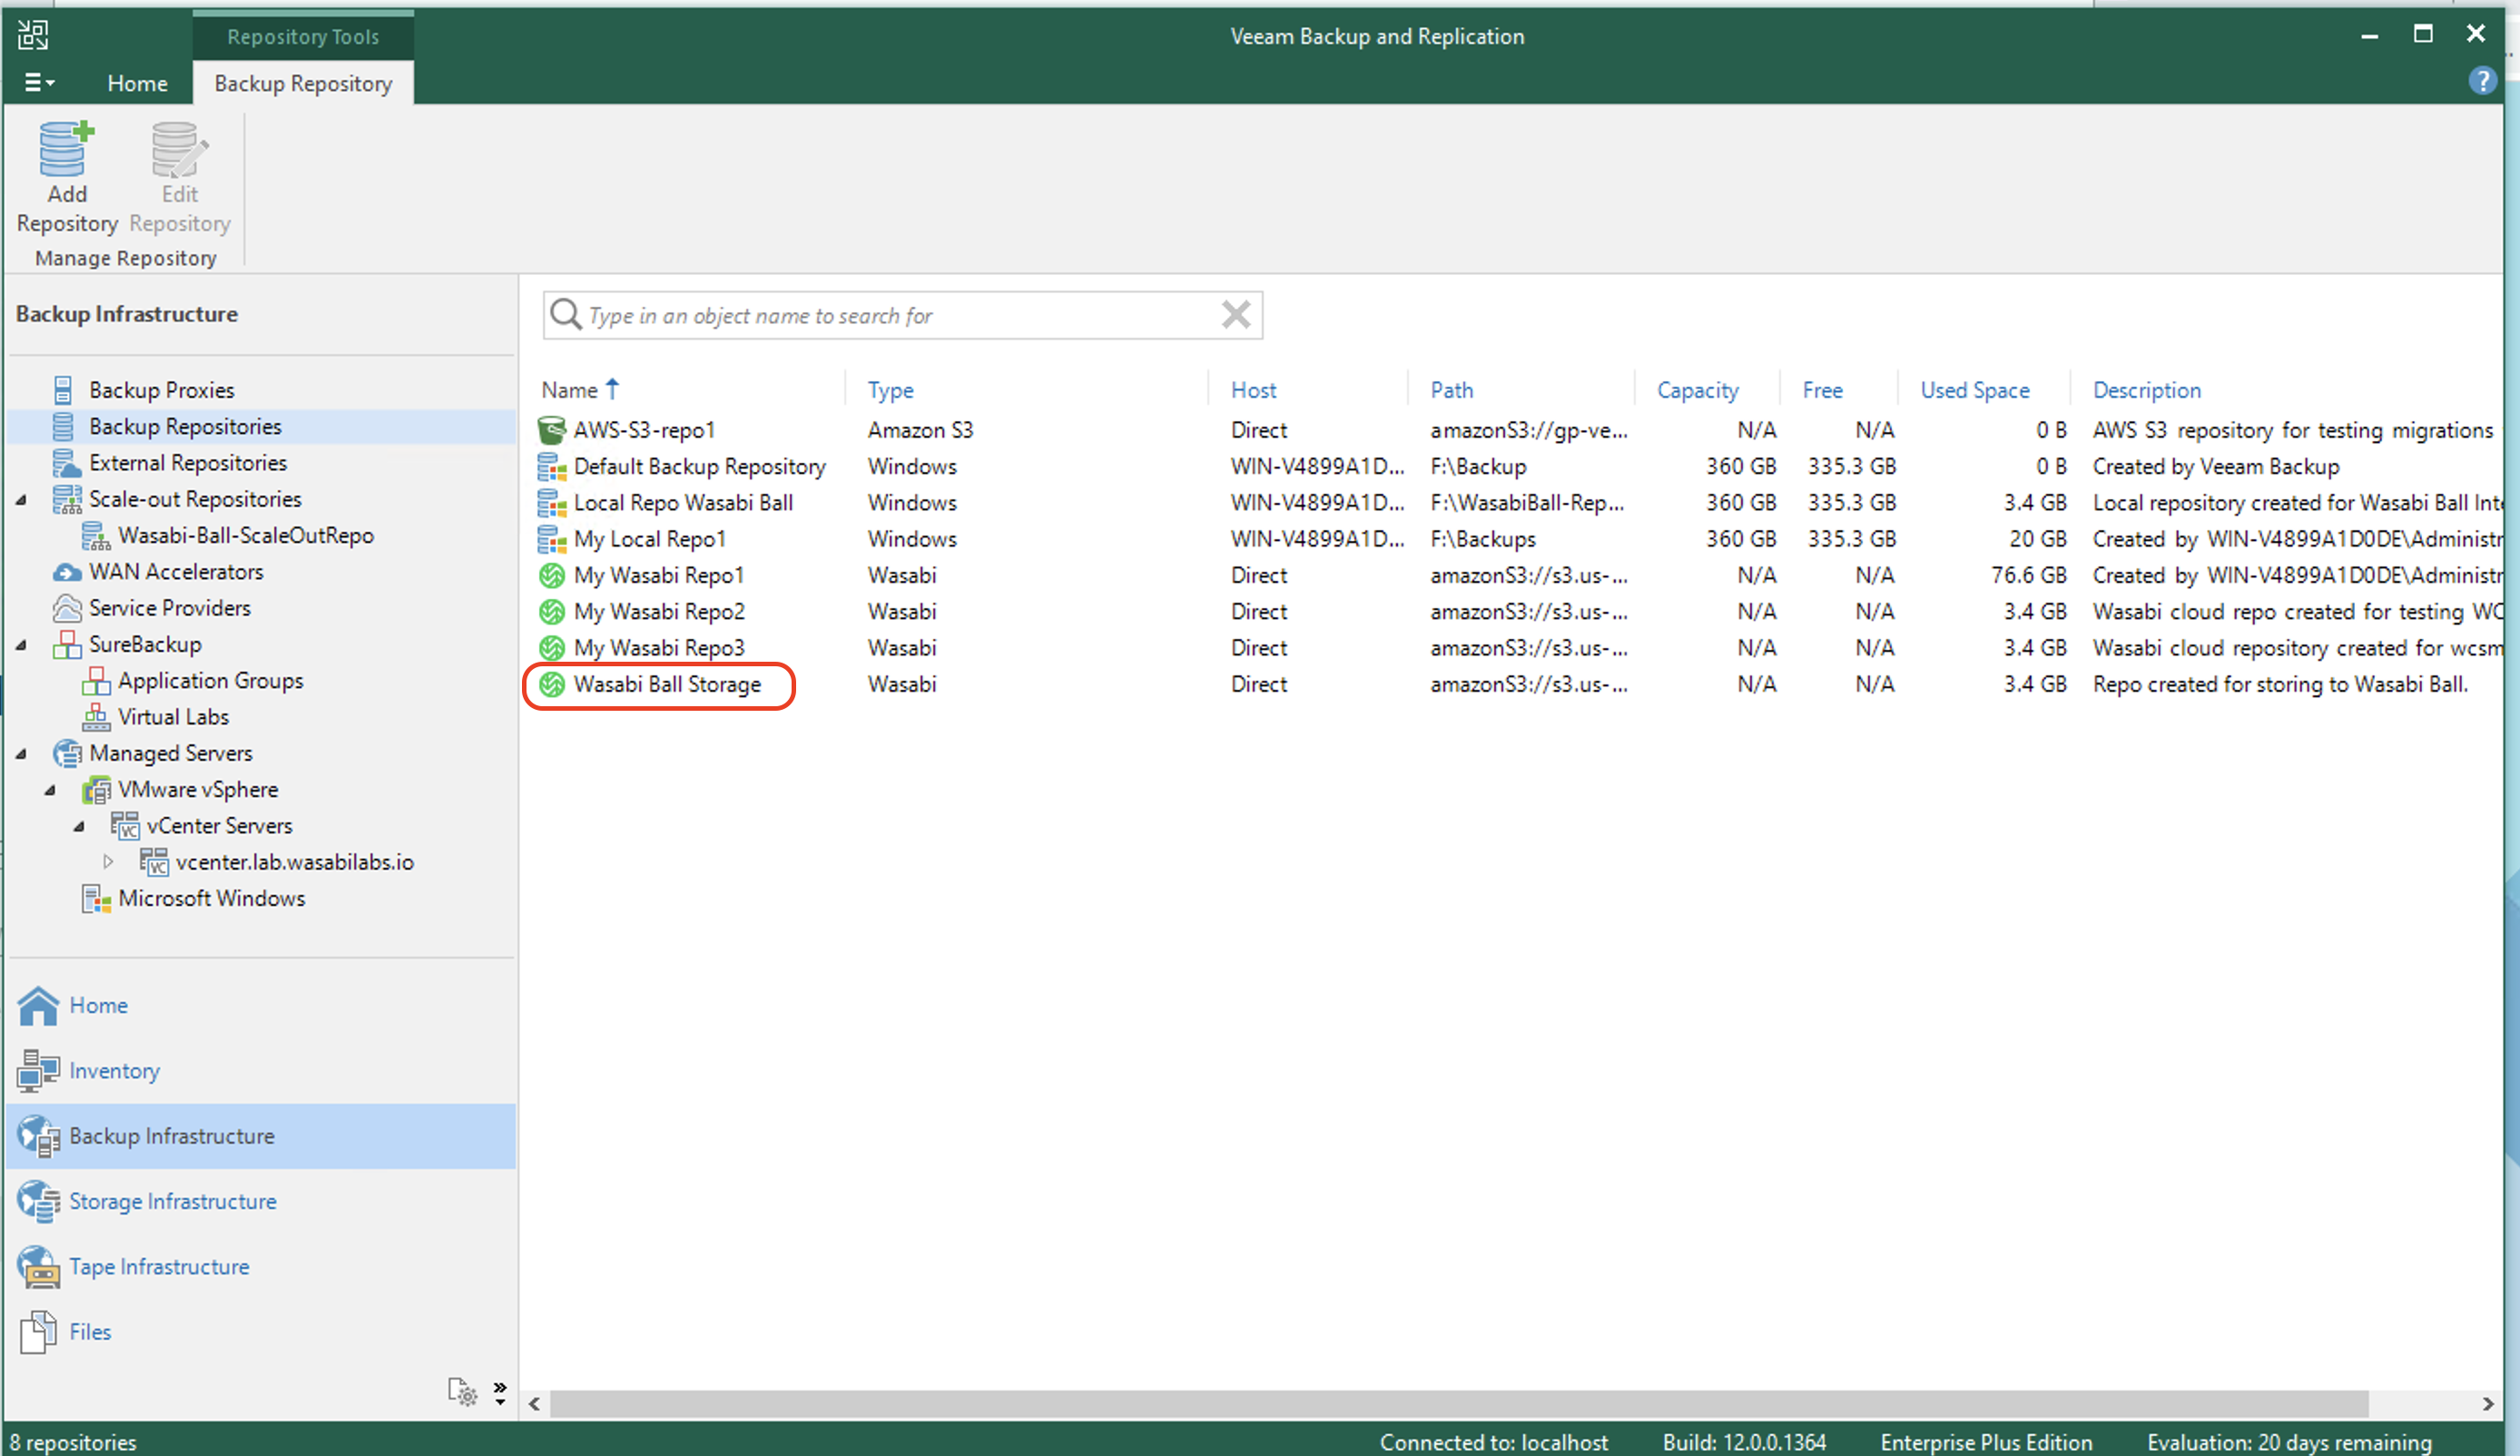Click the Edit Repository icon
This screenshot has width=2520, height=1456.
pos(179,150)
